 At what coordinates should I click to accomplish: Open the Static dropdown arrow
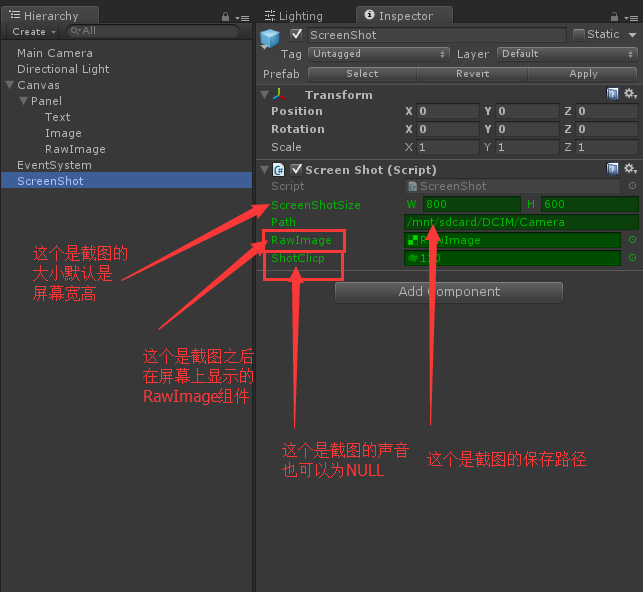[632, 35]
